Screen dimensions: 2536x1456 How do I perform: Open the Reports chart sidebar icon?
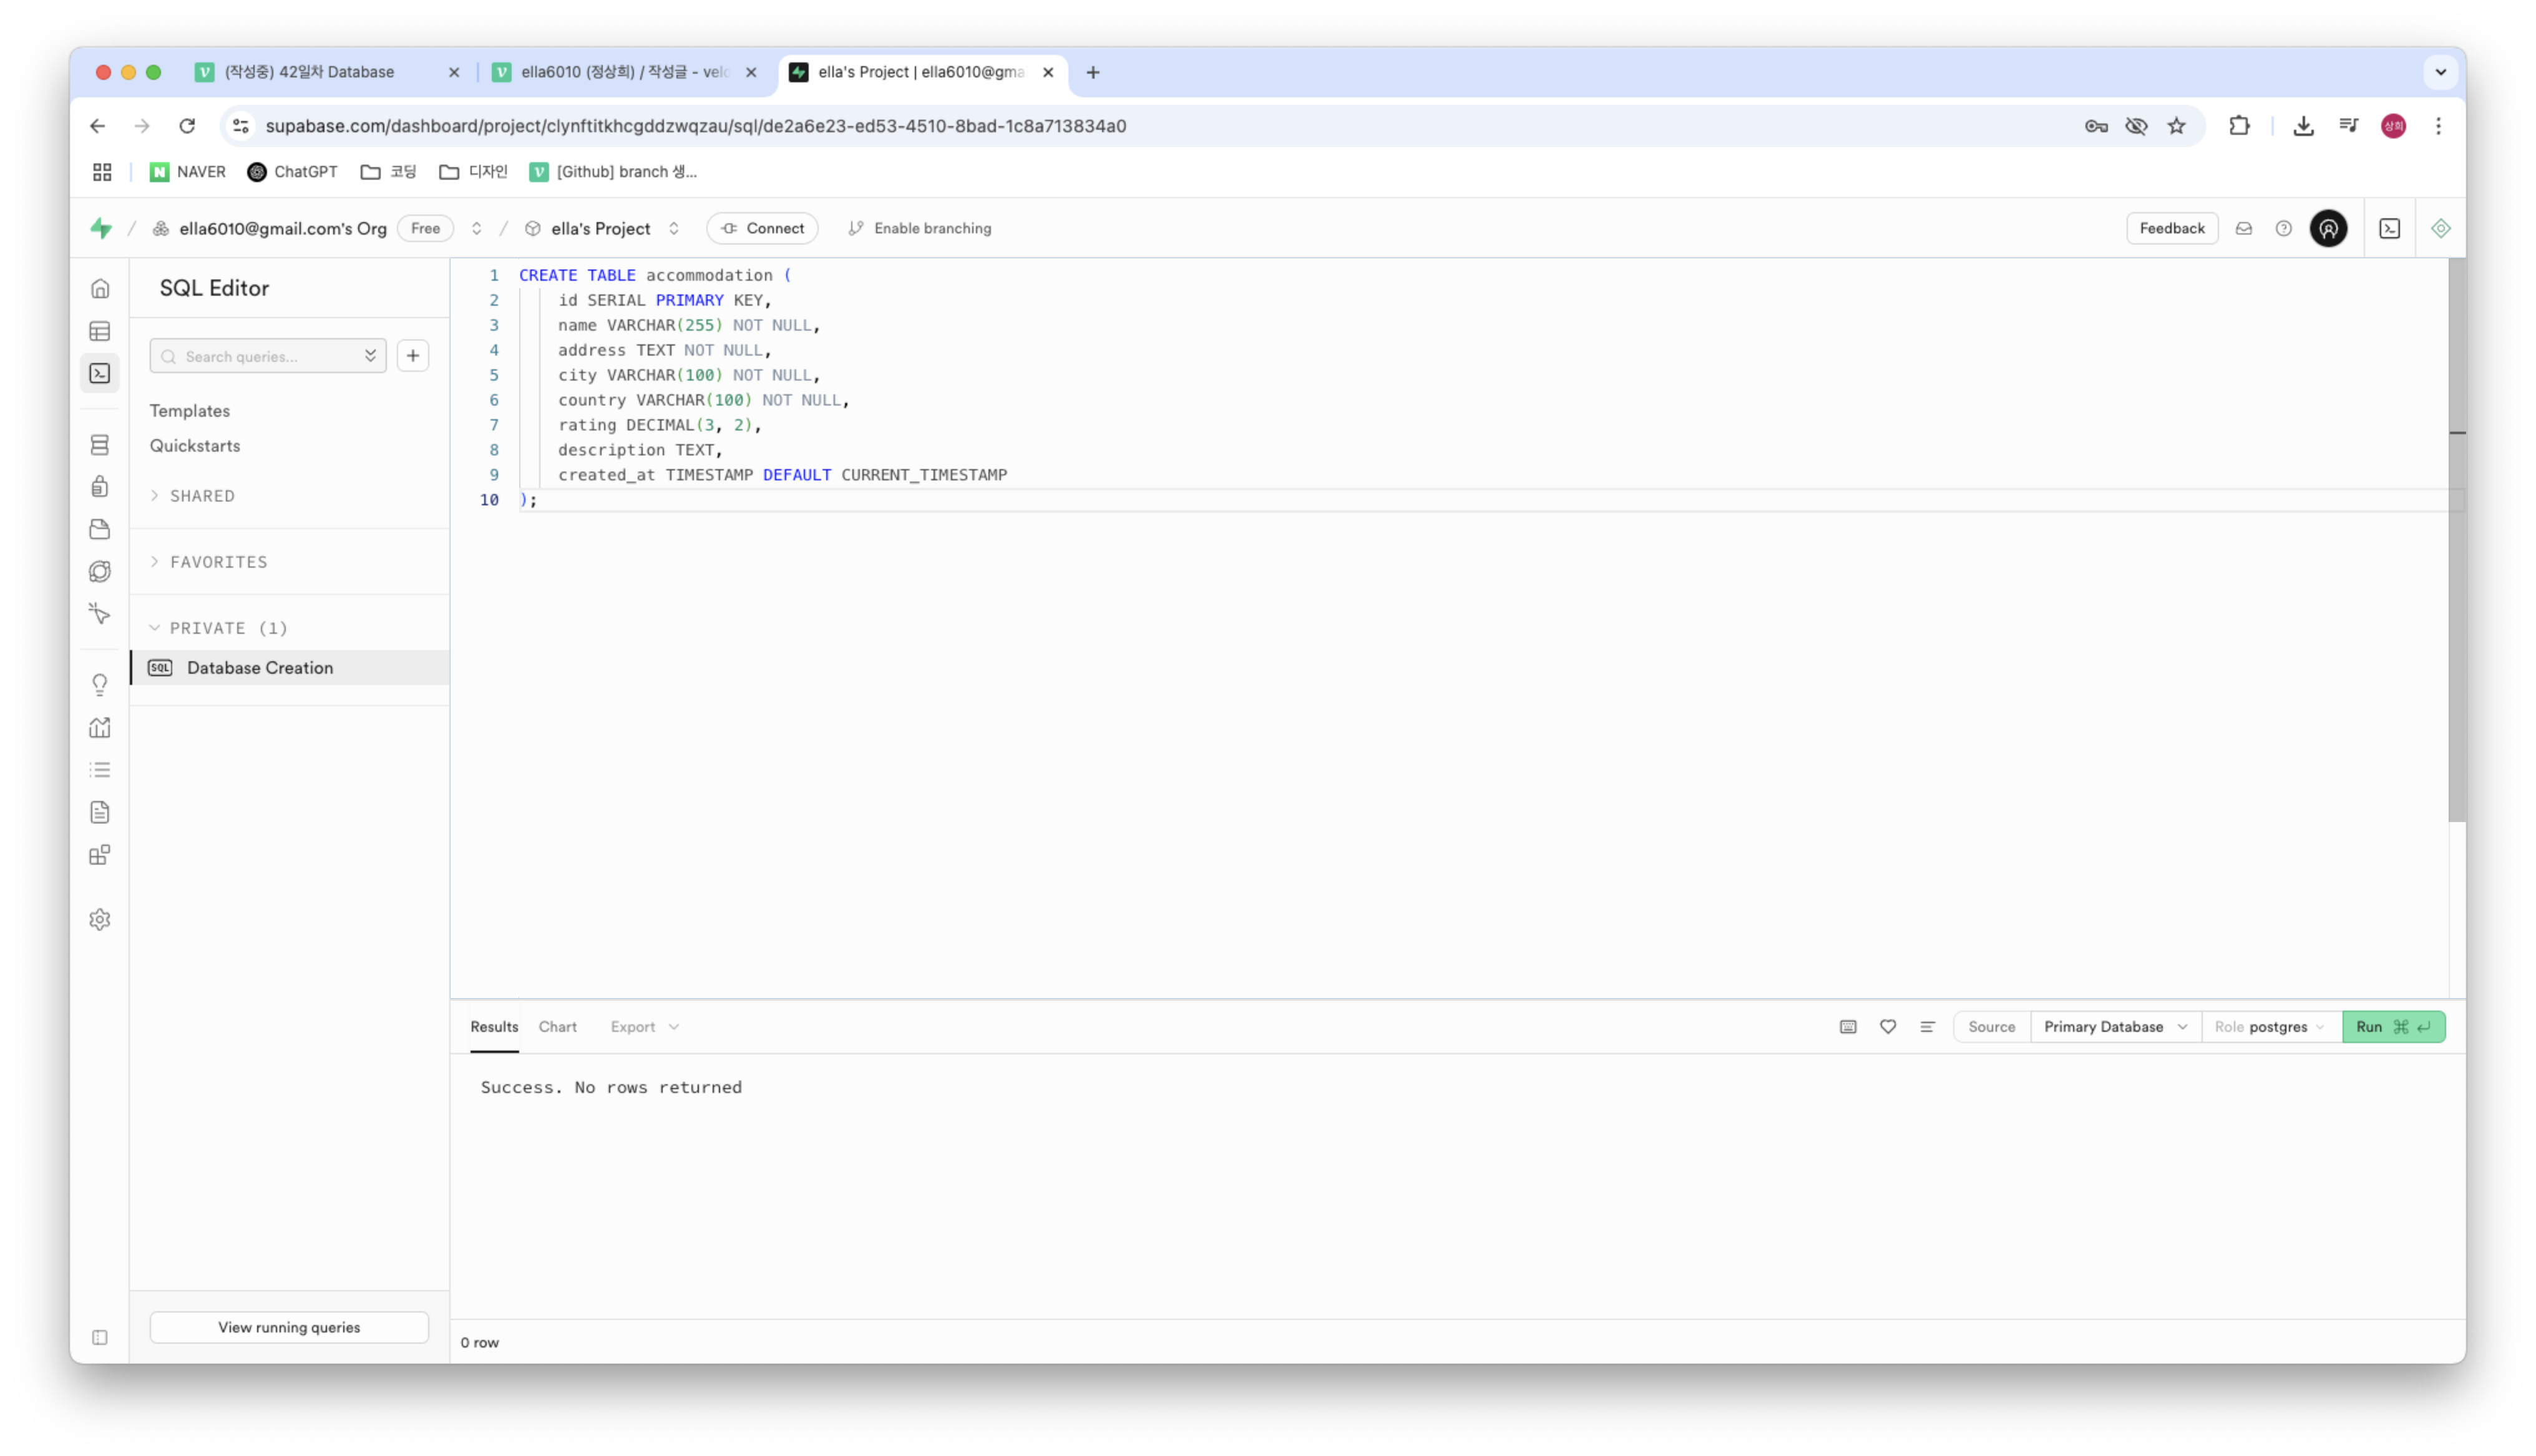click(x=100, y=727)
